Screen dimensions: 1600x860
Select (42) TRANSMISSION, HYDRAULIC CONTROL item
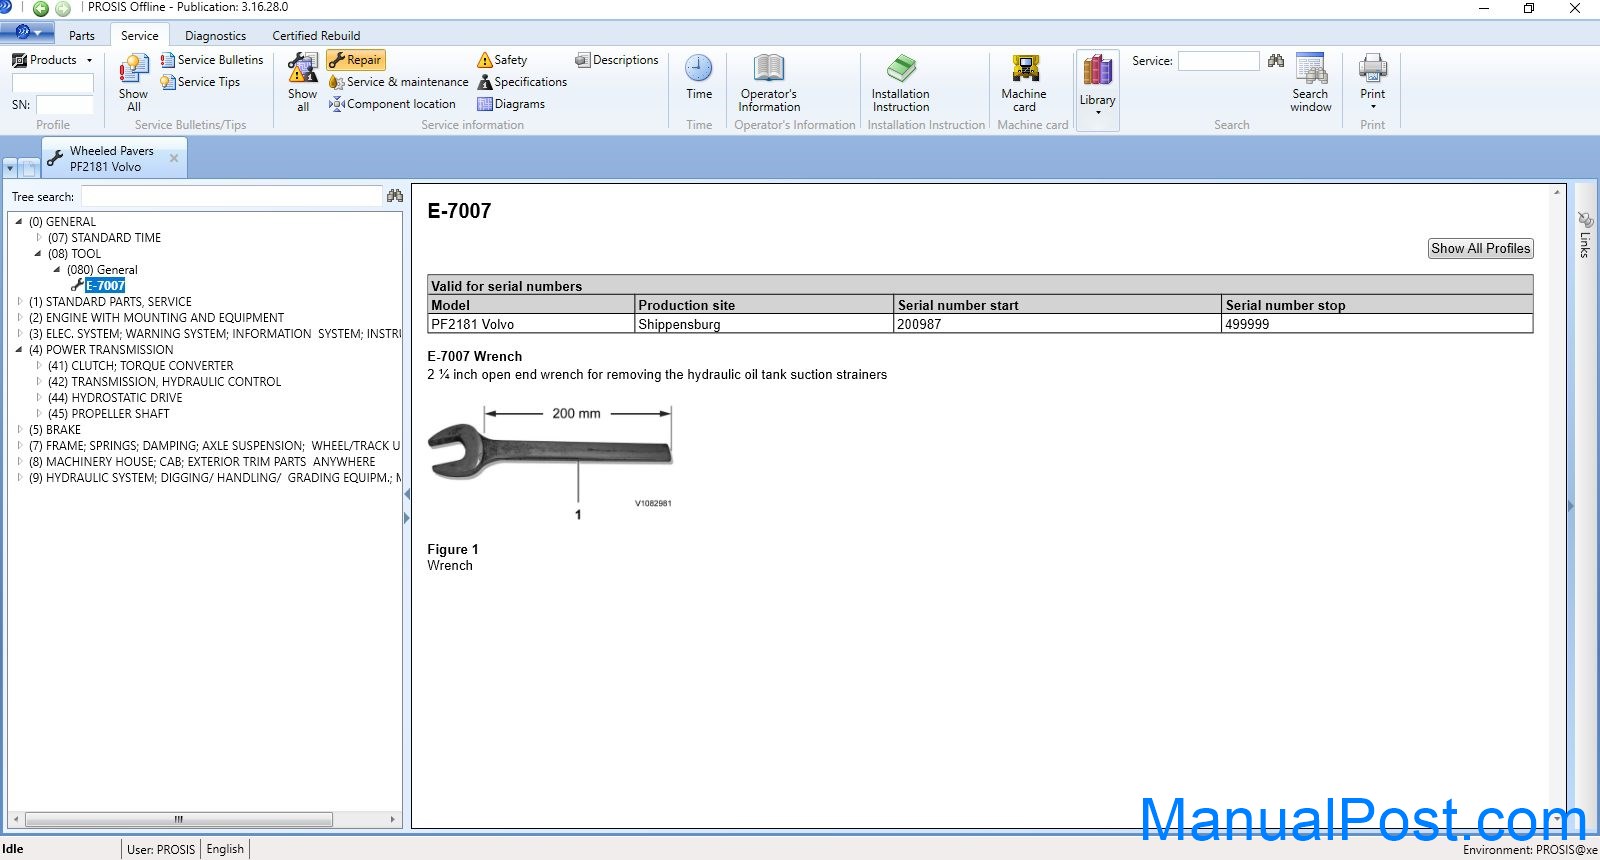(164, 382)
